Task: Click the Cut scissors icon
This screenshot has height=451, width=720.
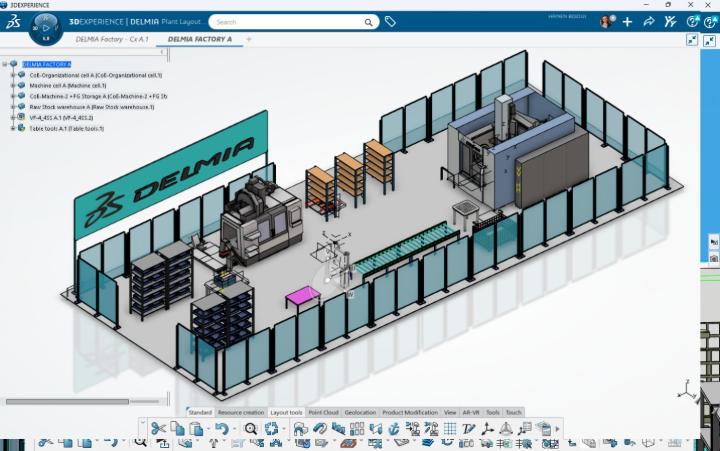Action: [x=158, y=429]
